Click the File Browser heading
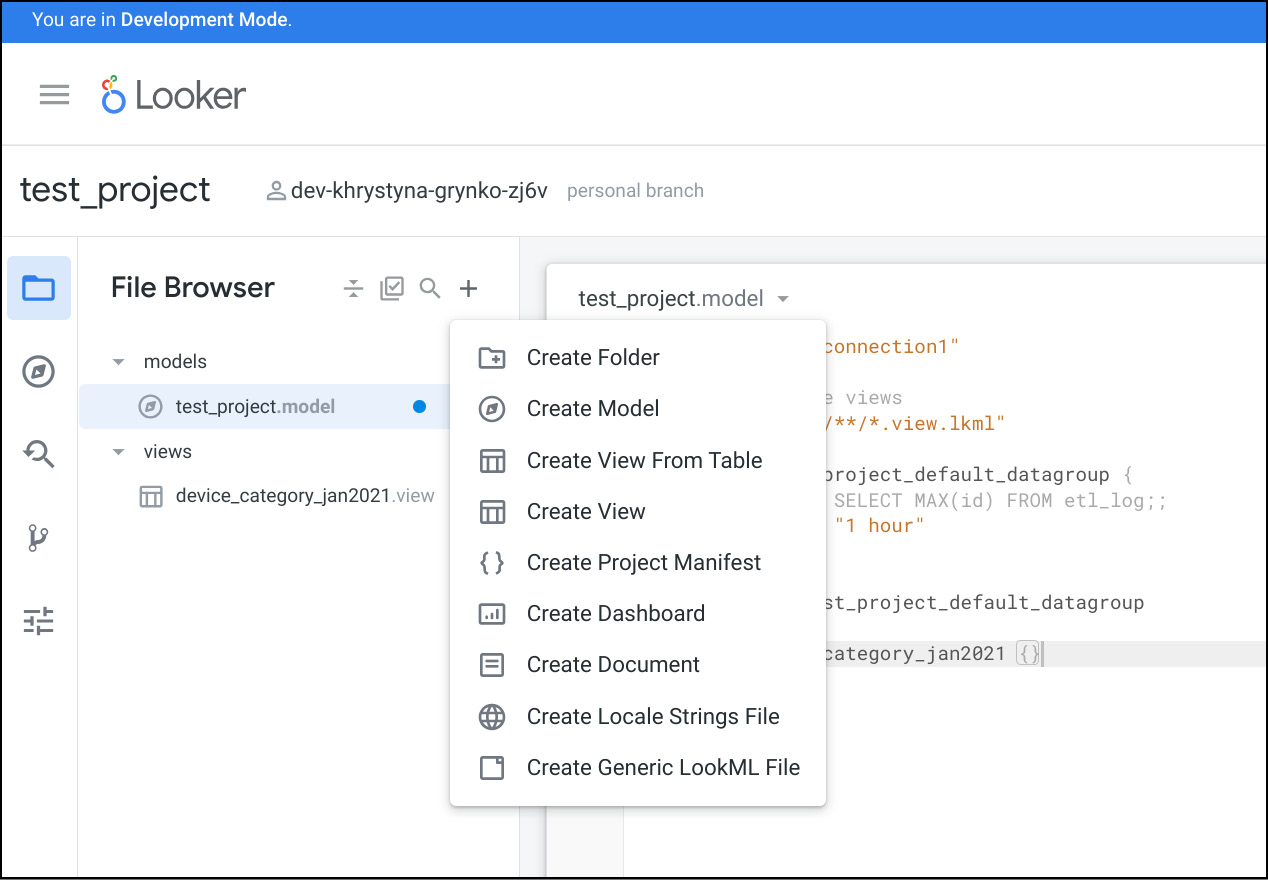Screen dimensions: 1268x880 [193, 288]
